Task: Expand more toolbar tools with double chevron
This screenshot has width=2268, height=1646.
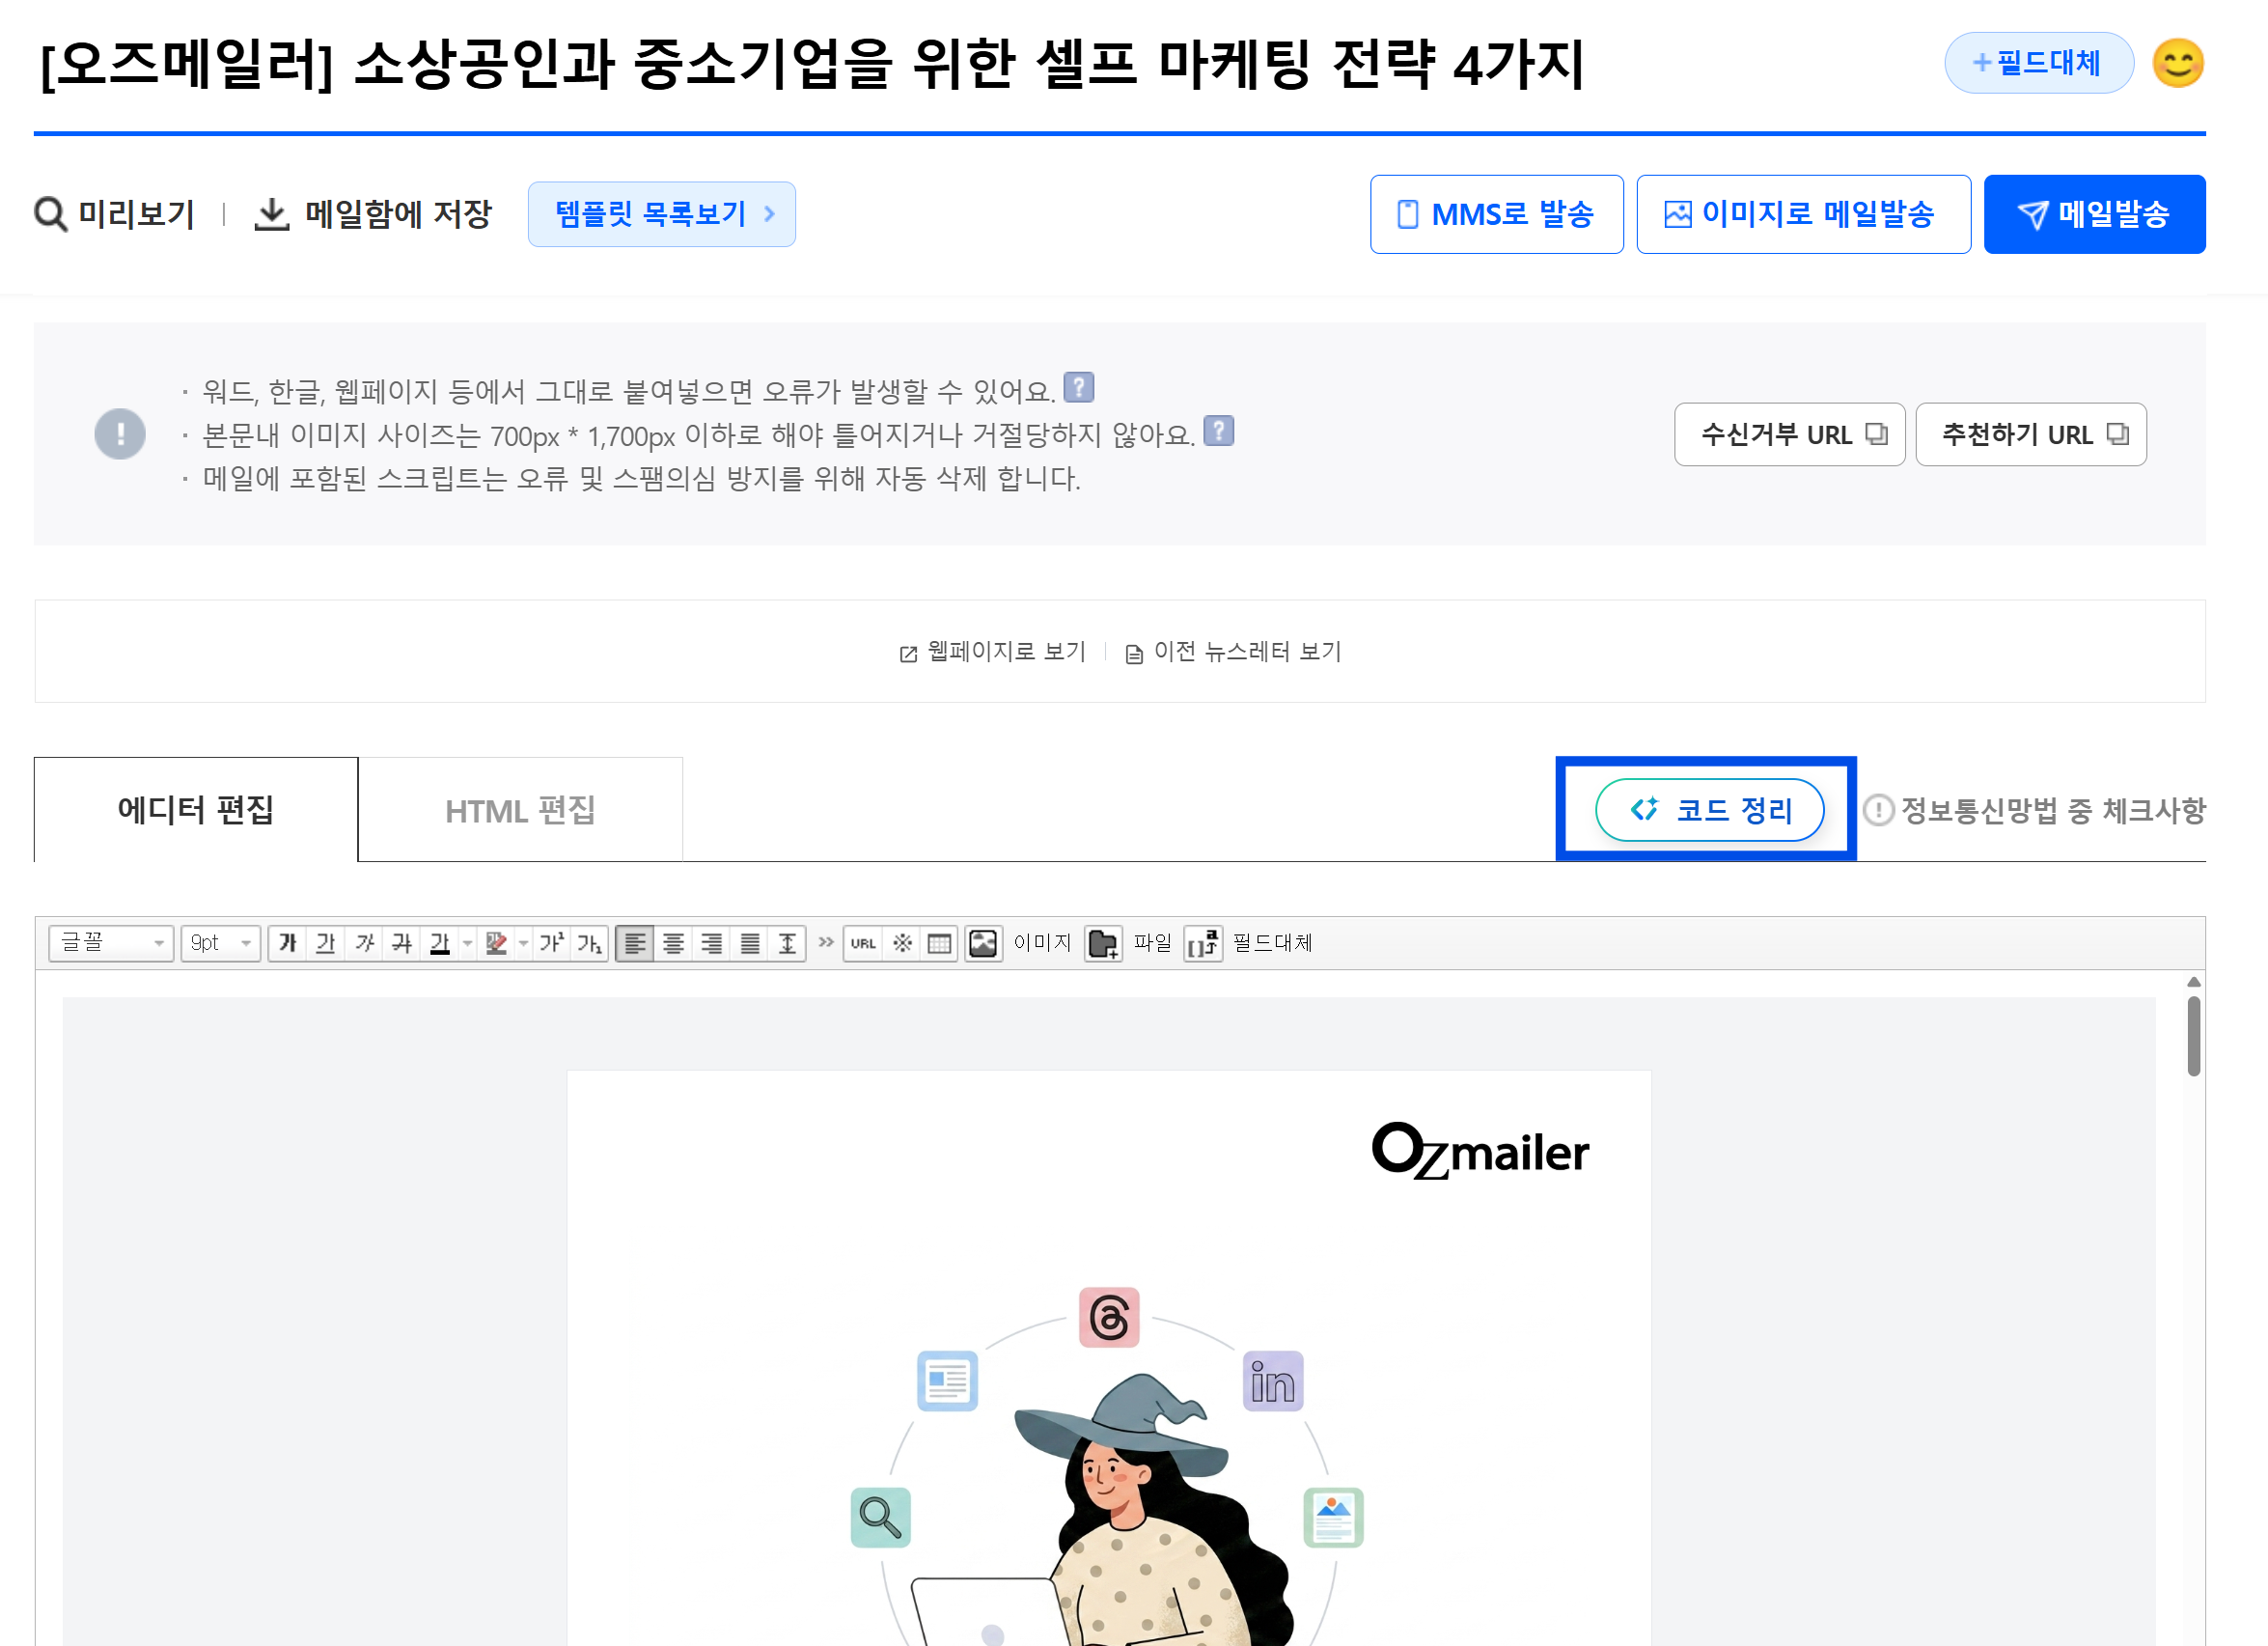Action: coord(825,942)
